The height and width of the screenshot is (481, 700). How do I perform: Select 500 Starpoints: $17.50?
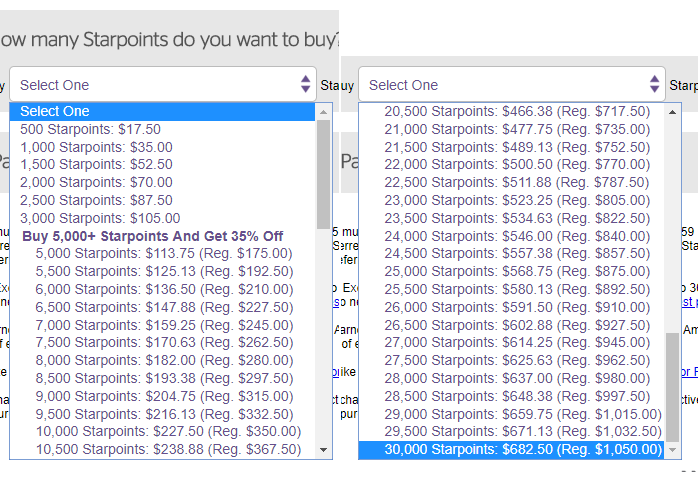[162, 129]
